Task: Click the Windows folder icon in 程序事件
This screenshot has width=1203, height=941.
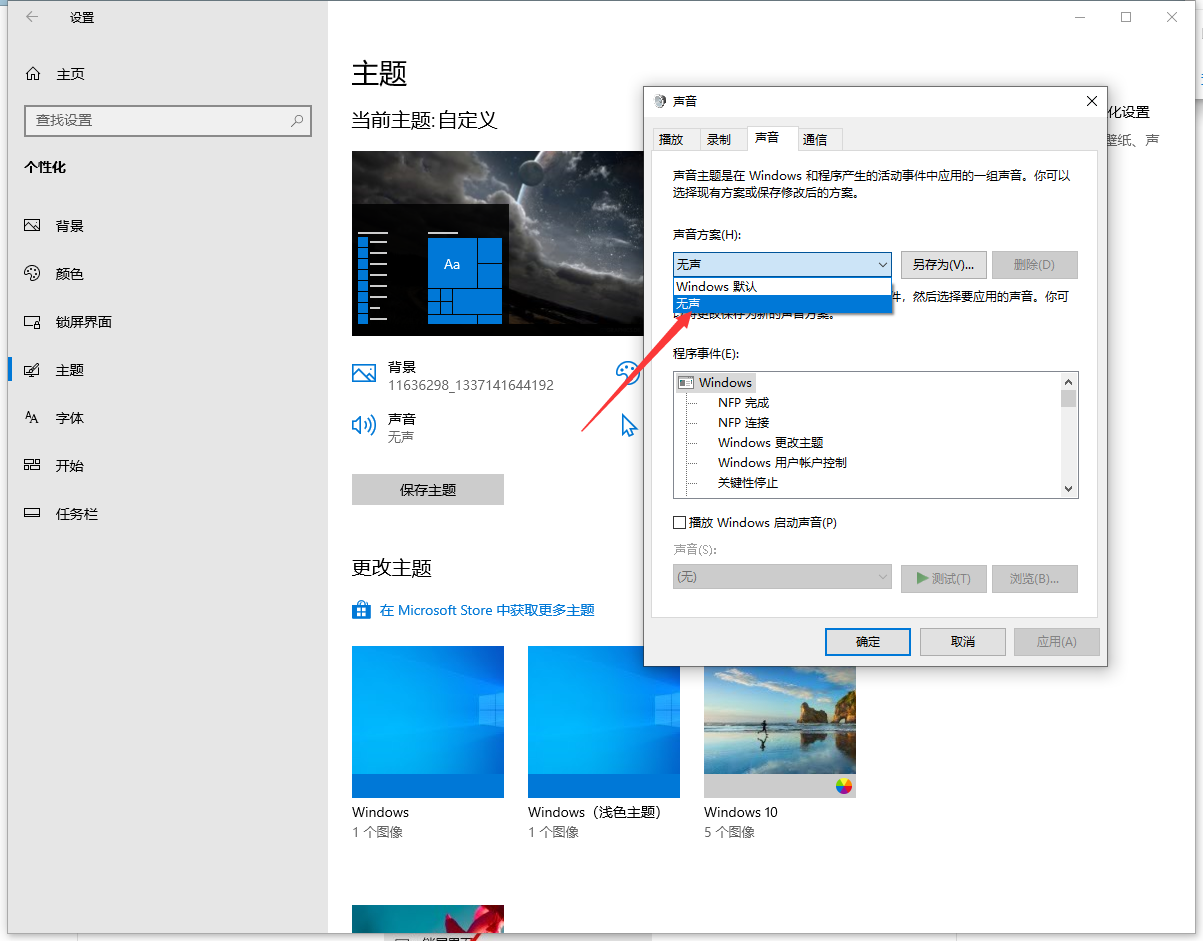Action: 686,383
